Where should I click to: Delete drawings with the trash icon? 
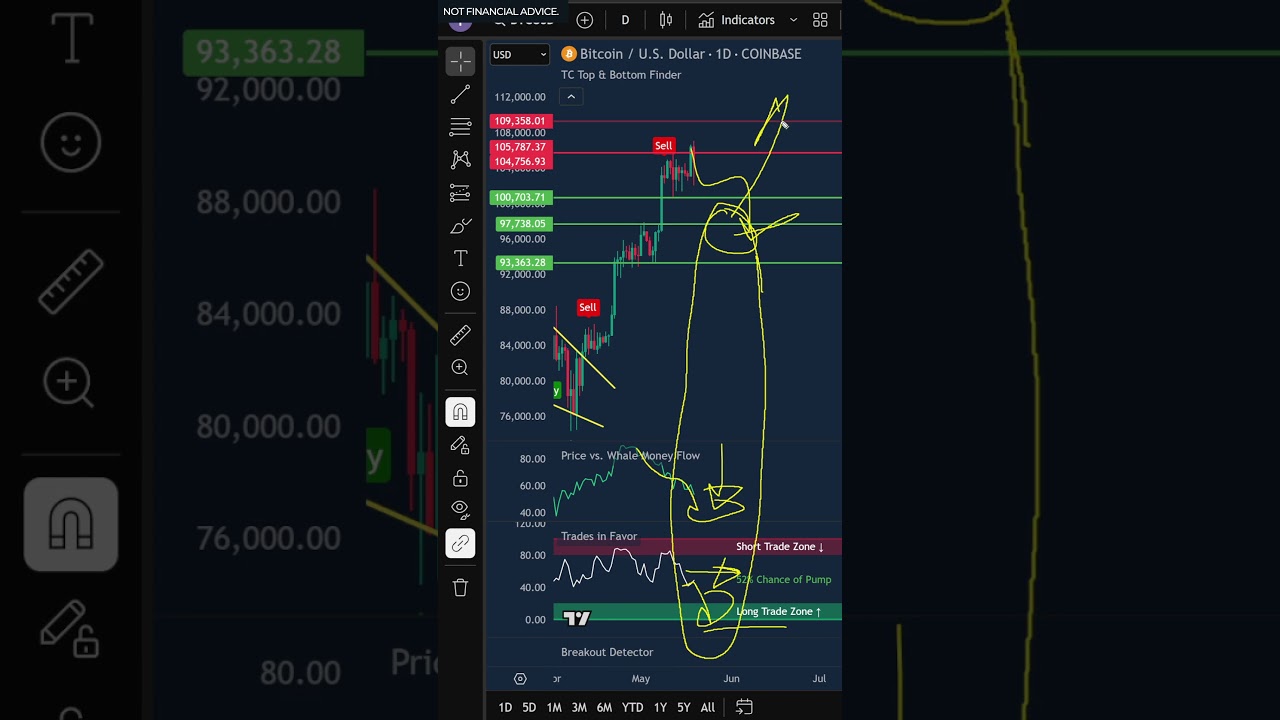460,588
